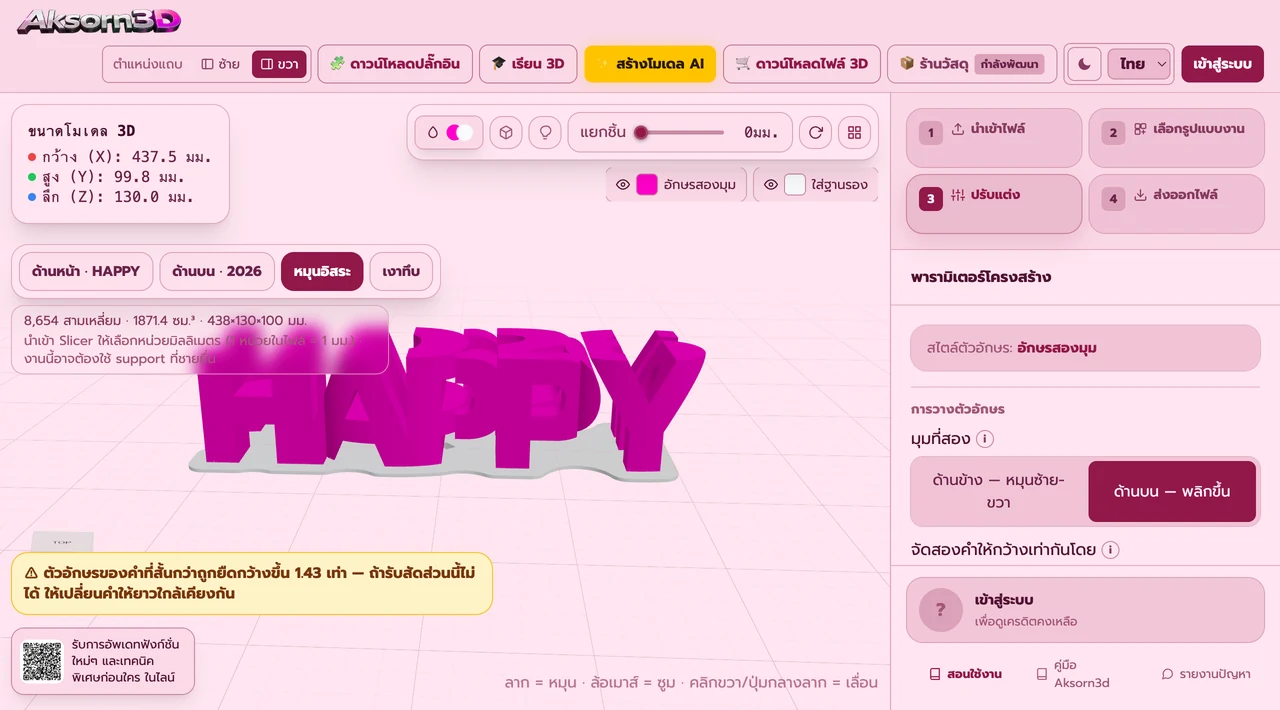Click the แยกชิ้น slider handle
Screen dimensions: 1280x710
[641, 132]
